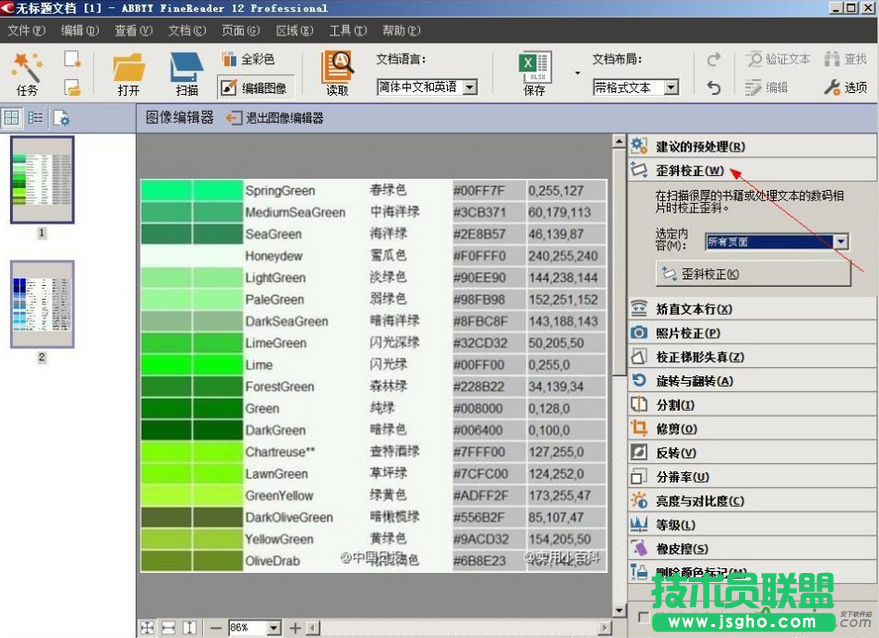
Task: Open the Rotate and Flip (旋转与翻转) tool
Action: (700, 379)
